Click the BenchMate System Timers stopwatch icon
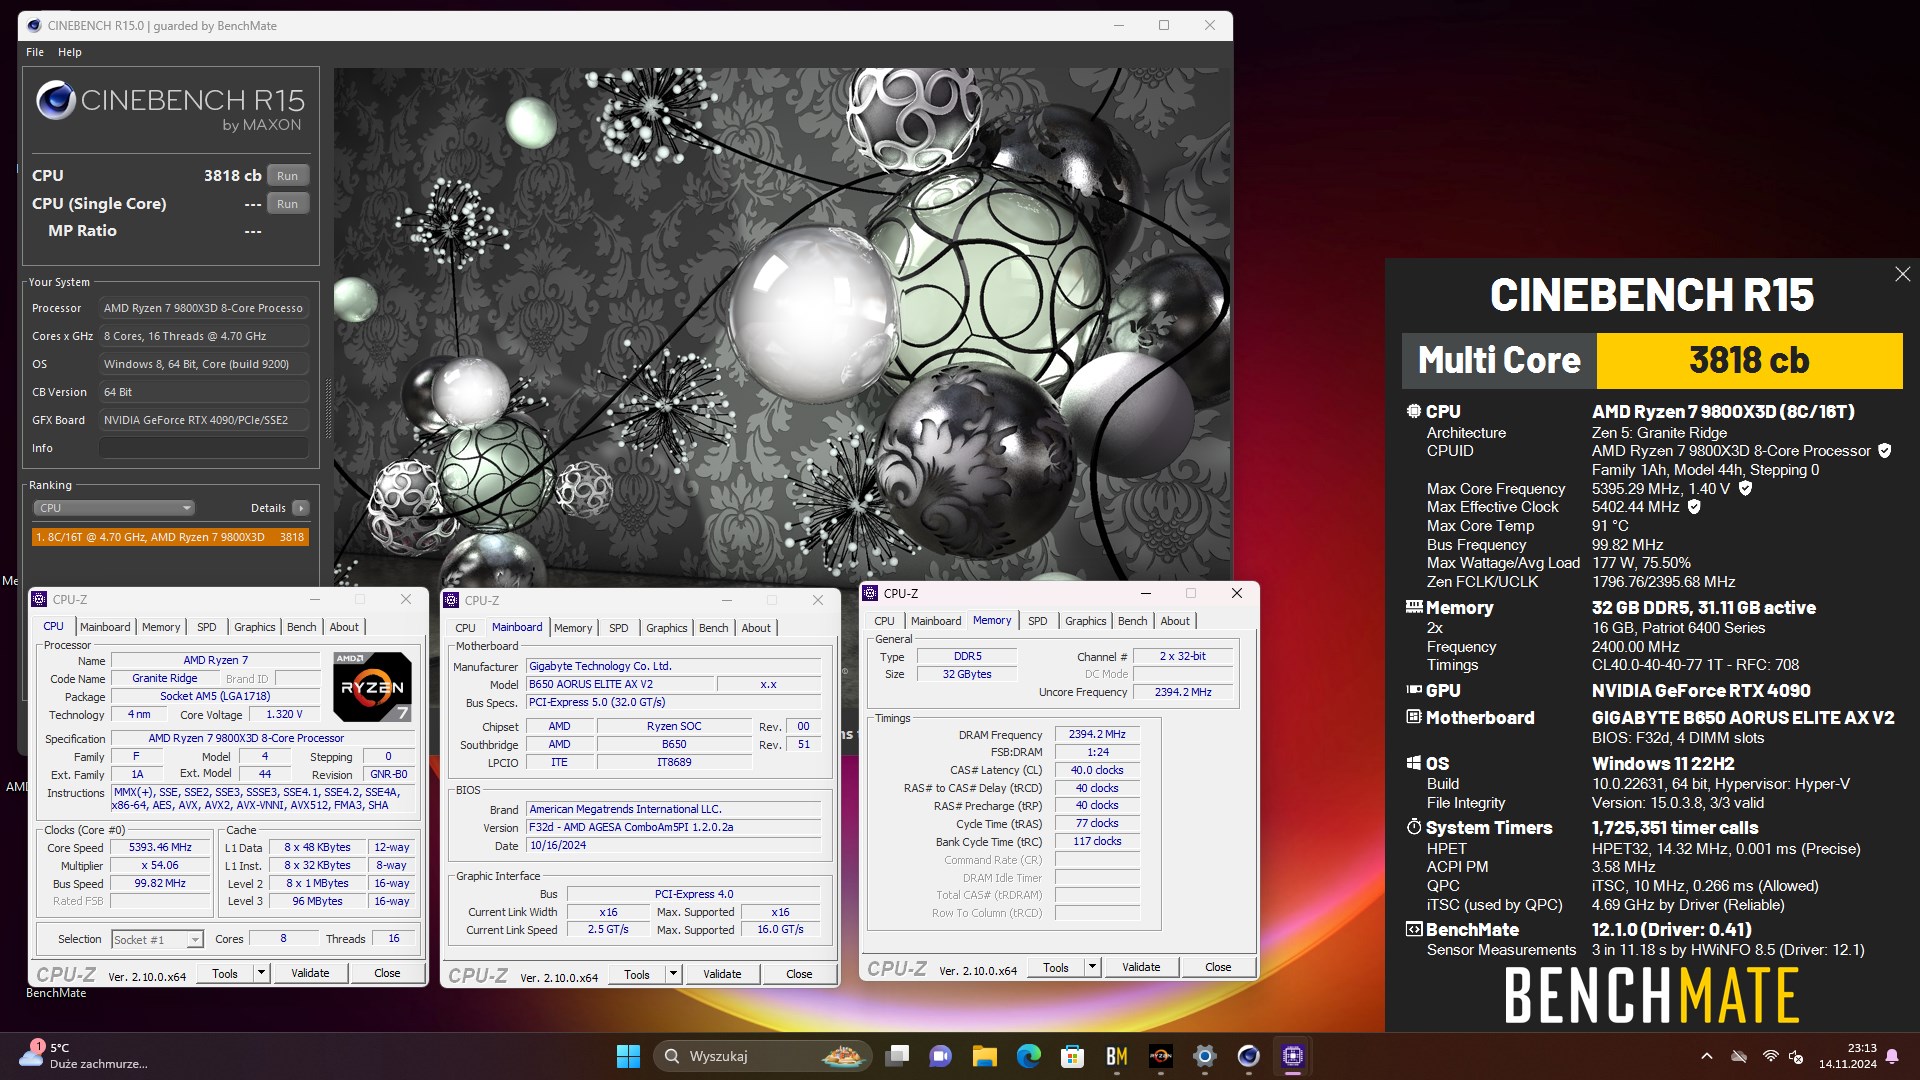Image resolution: width=1920 pixels, height=1080 pixels. 1413,827
